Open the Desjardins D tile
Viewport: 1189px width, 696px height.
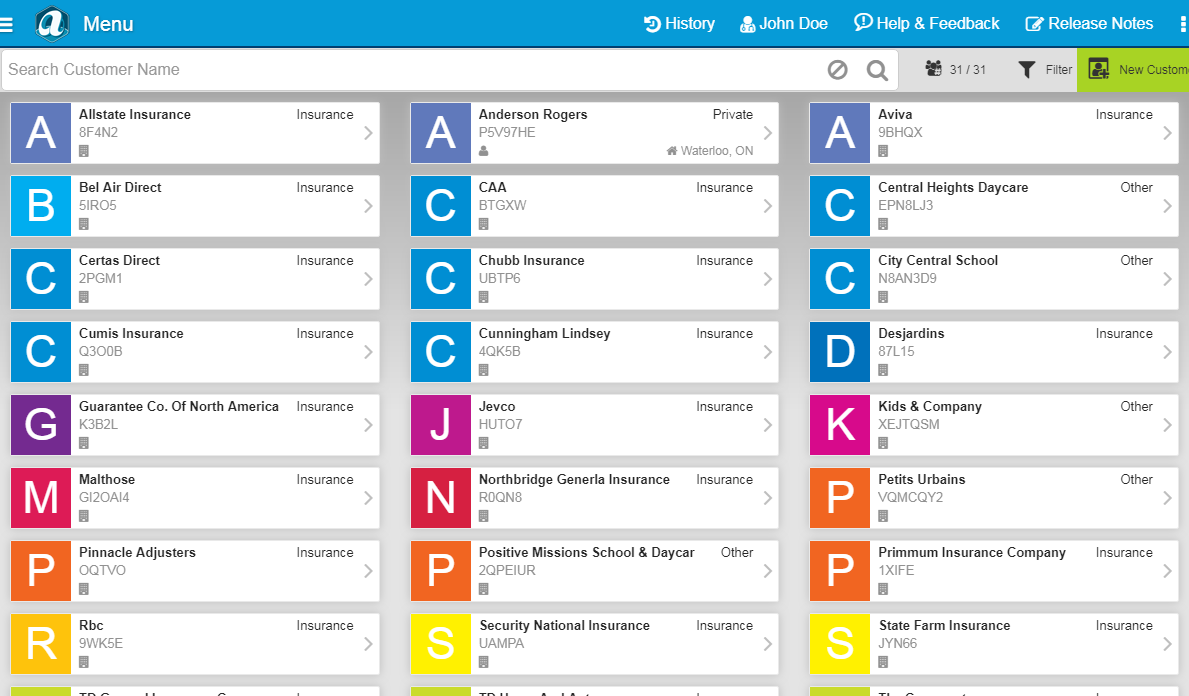(x=840, y=352)
